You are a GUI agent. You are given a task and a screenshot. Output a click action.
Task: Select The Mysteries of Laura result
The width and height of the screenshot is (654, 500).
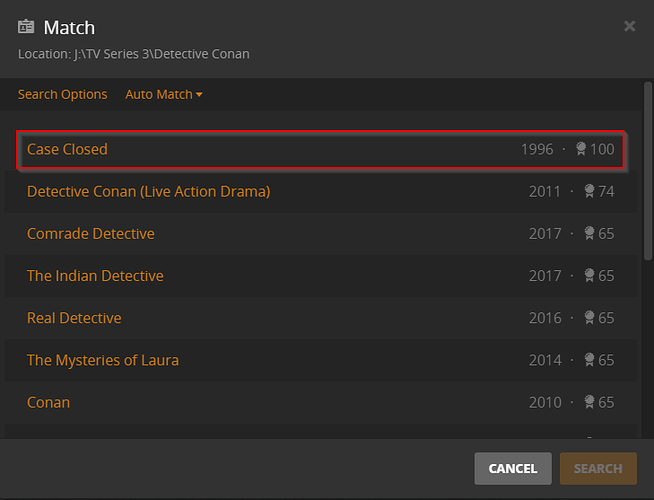coord(103,360)
